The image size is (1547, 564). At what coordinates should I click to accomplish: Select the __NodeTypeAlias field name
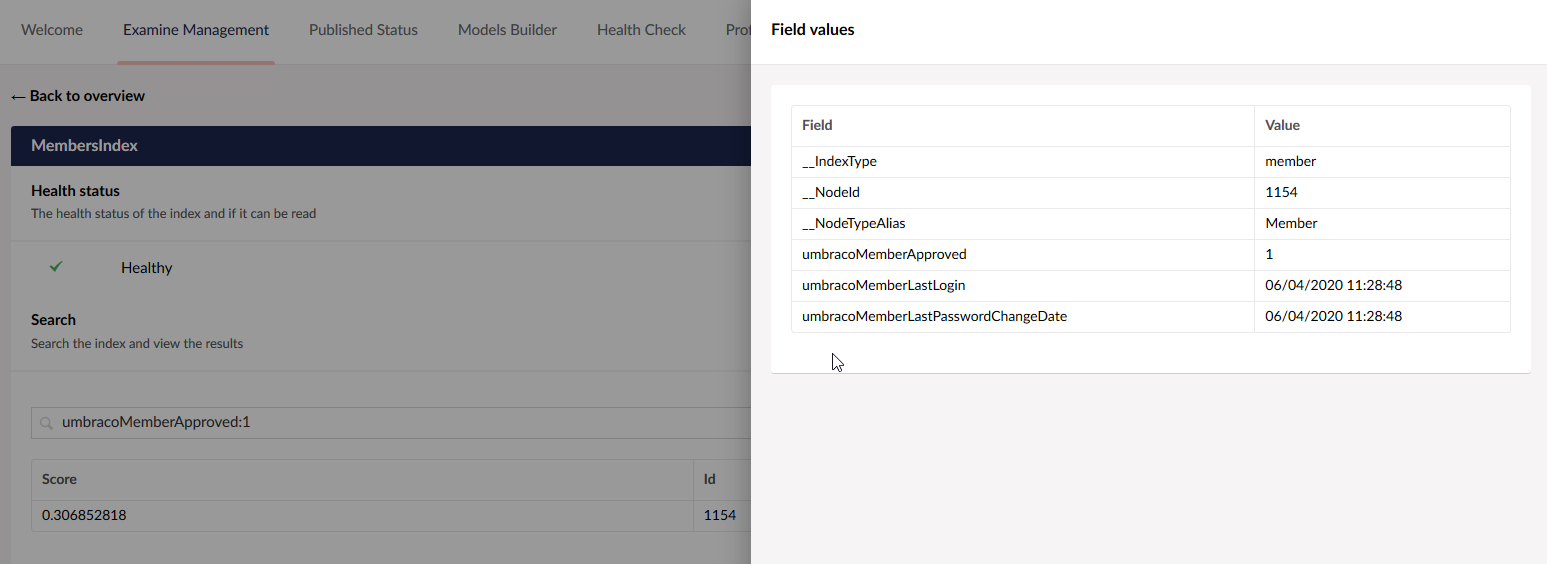853,223
